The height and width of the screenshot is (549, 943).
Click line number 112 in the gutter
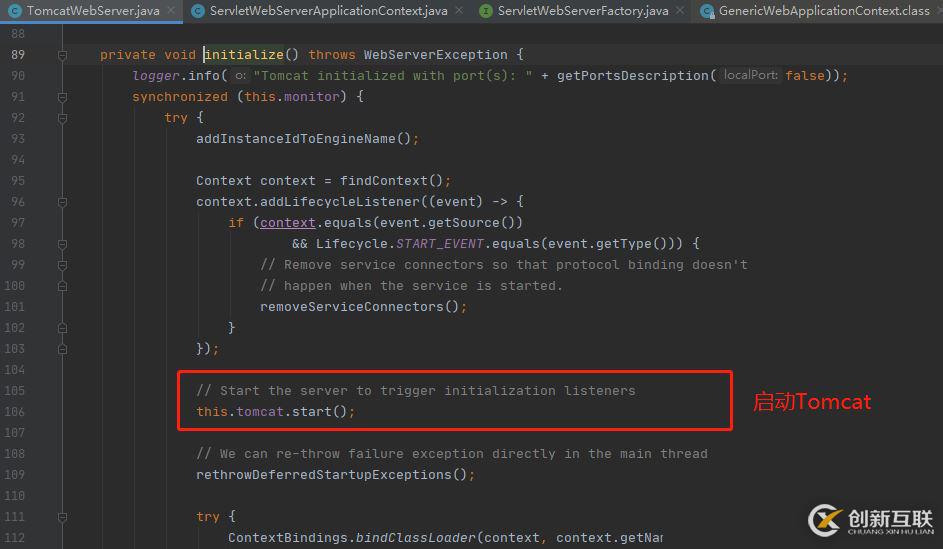coord(14,538)
